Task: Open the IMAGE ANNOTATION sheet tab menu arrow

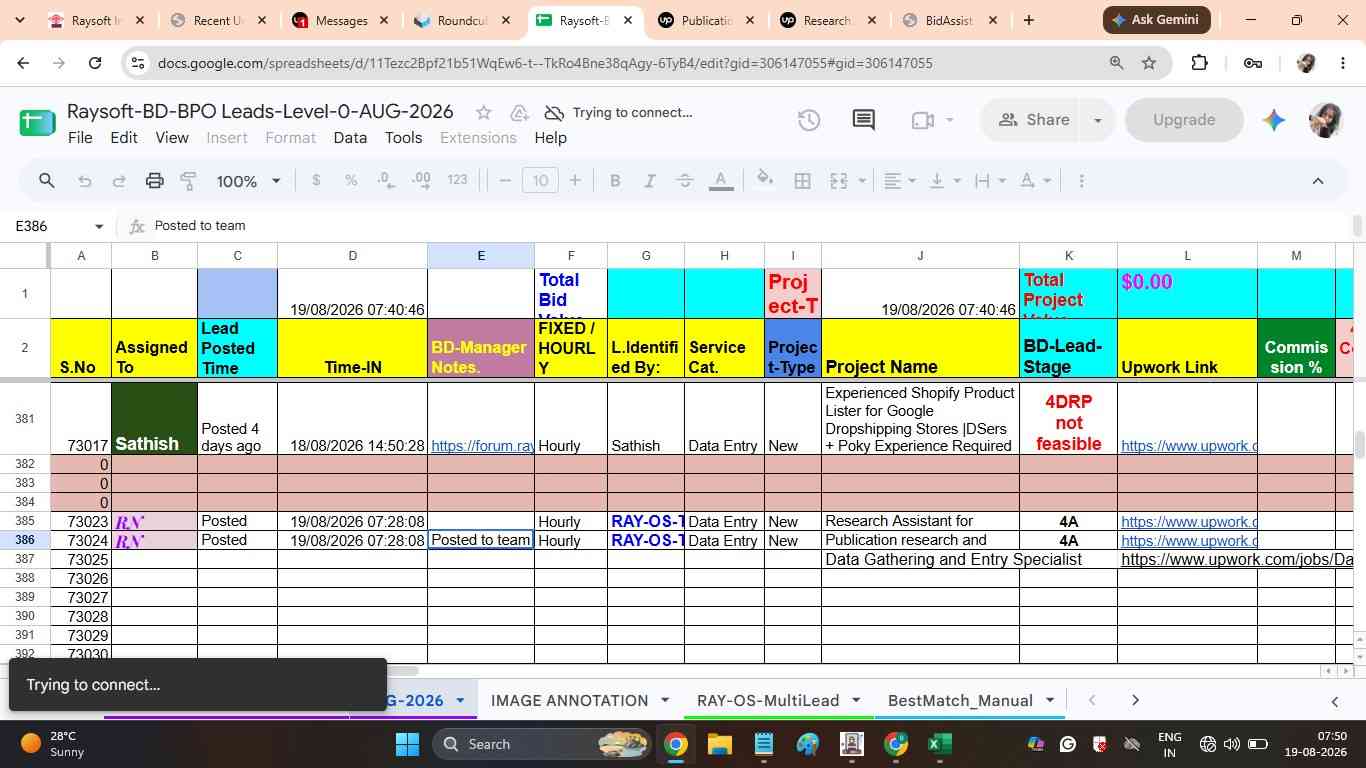Action: [x=664, y=701]
